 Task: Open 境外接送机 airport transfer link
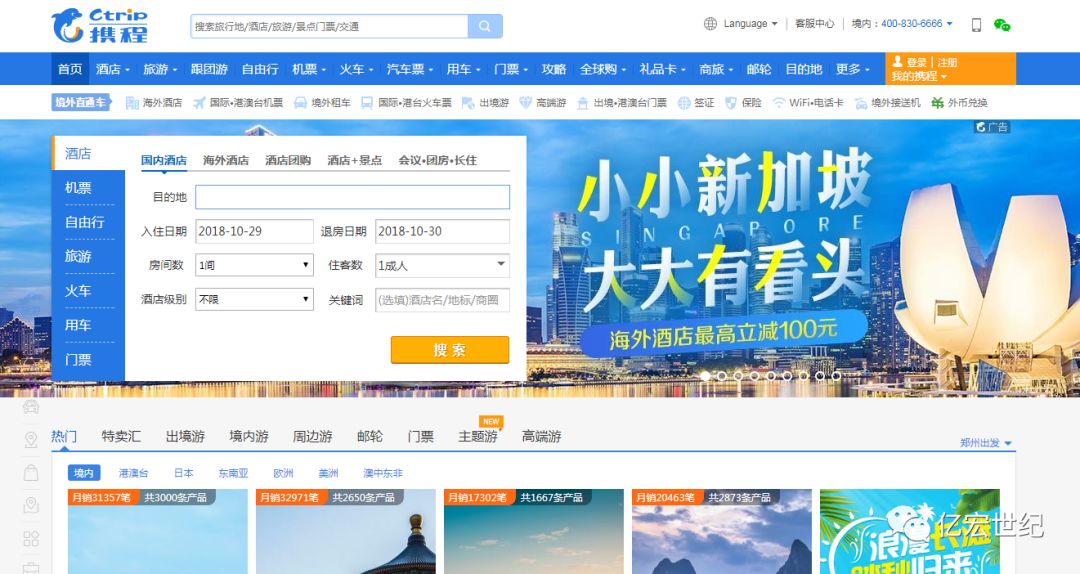[887, 103]
